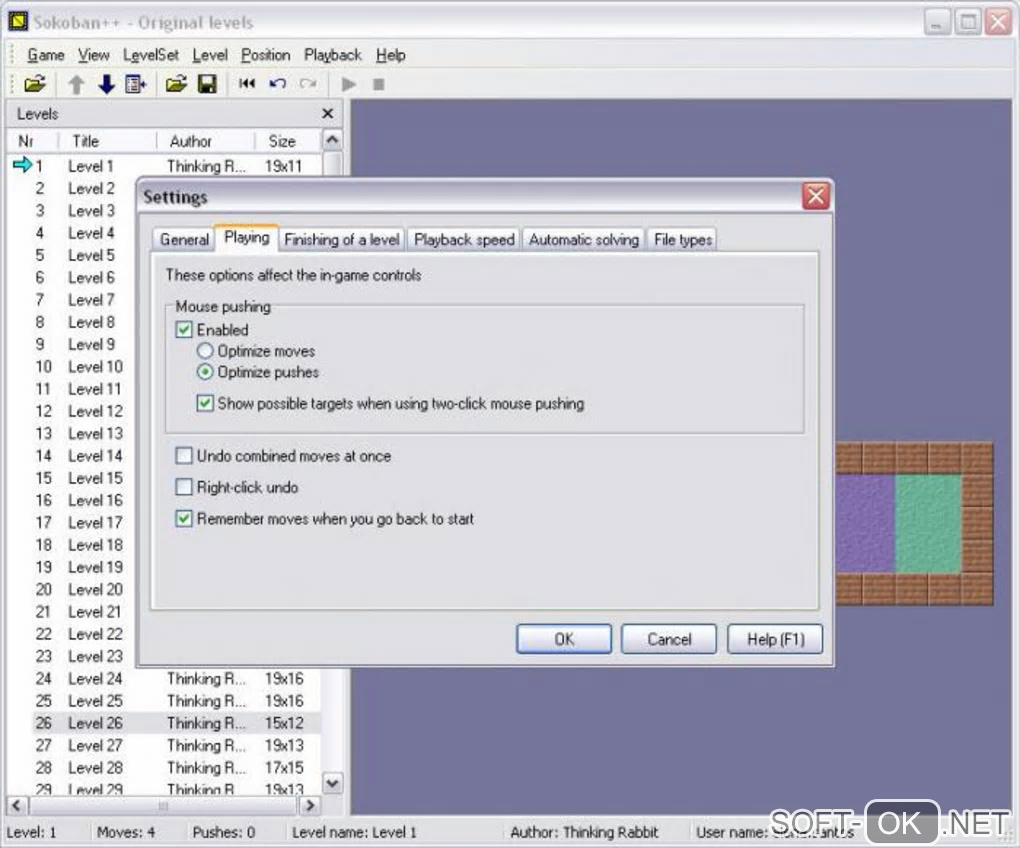Open the Playback menu
This screenshot has width=1020, height=848.
(x=332, y=55)
